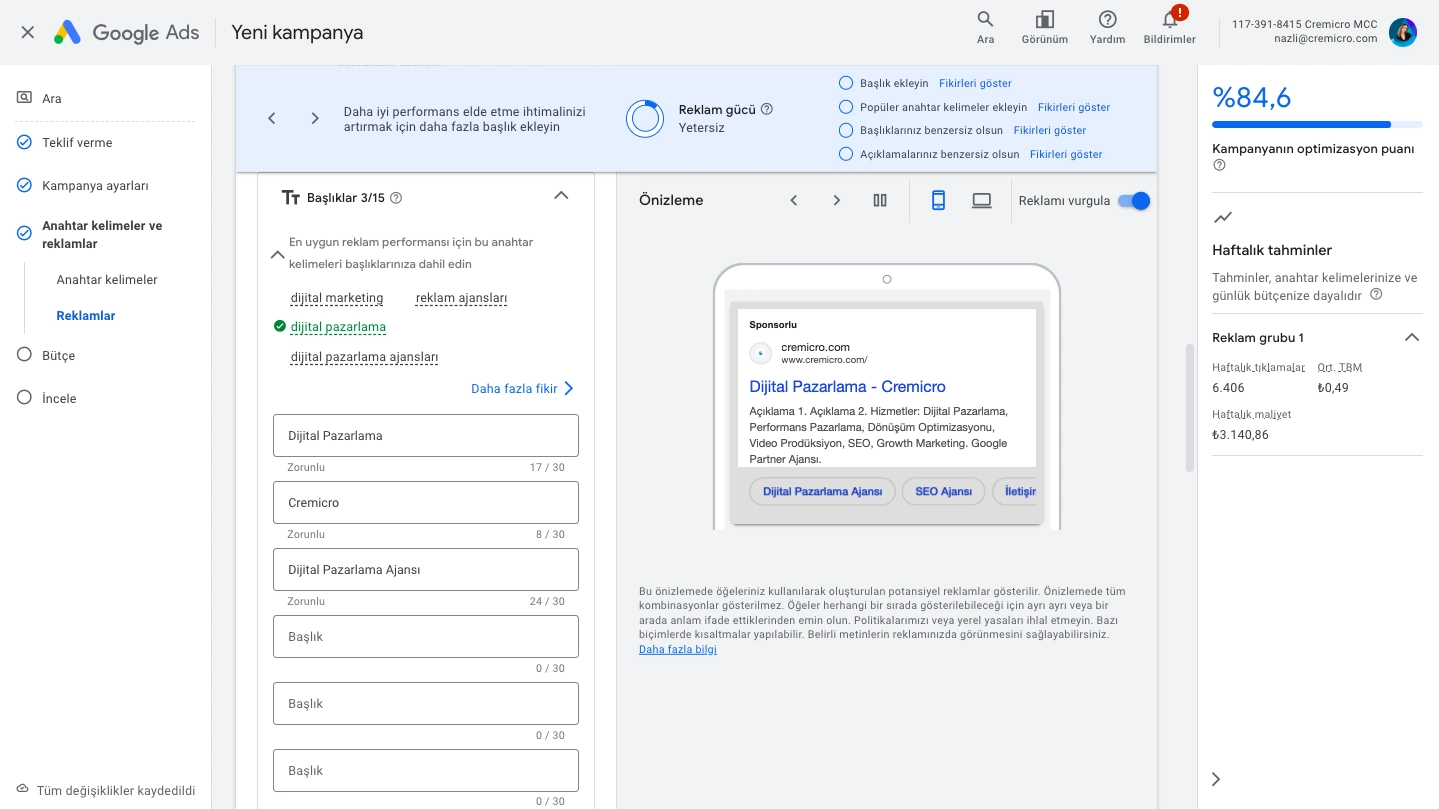Click the Cremicro headline field
This screenshot has width=1439, height=809.
(426, 503)
